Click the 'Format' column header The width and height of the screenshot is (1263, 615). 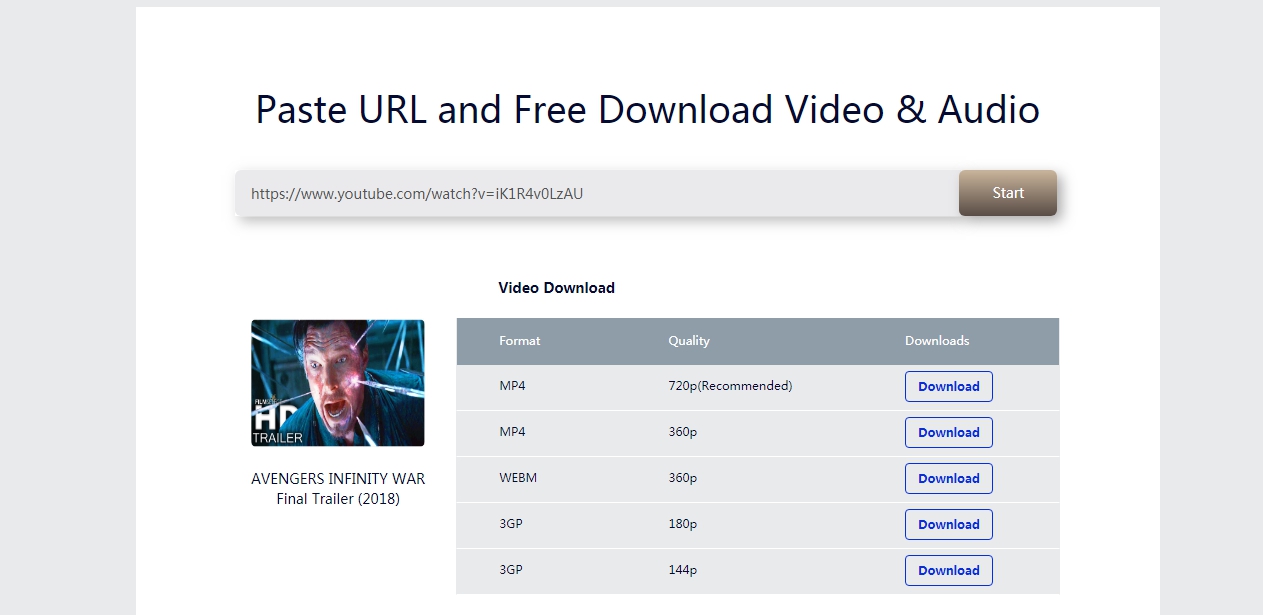point(520,341)
